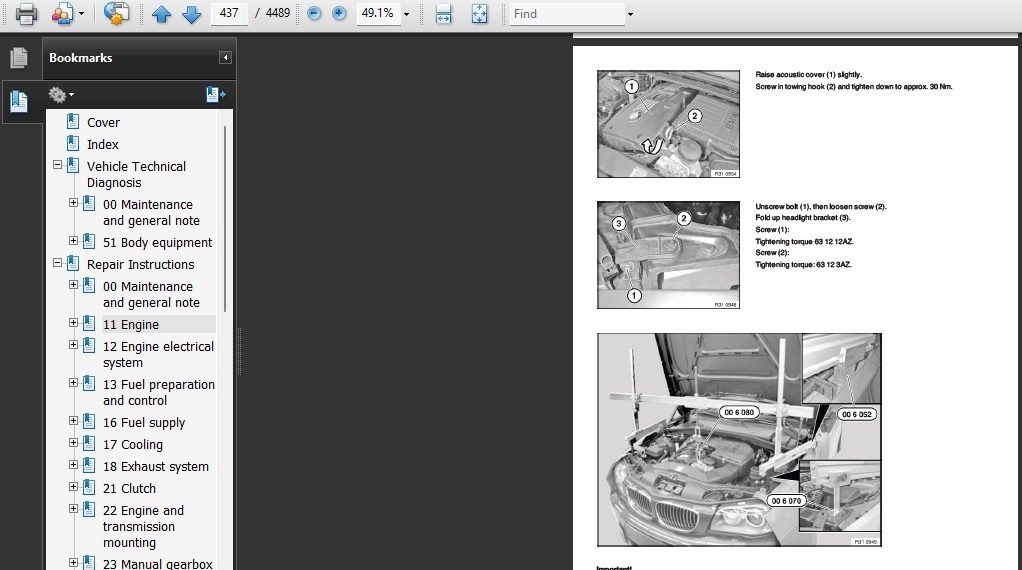Go to previous page with up arrow

161,14
